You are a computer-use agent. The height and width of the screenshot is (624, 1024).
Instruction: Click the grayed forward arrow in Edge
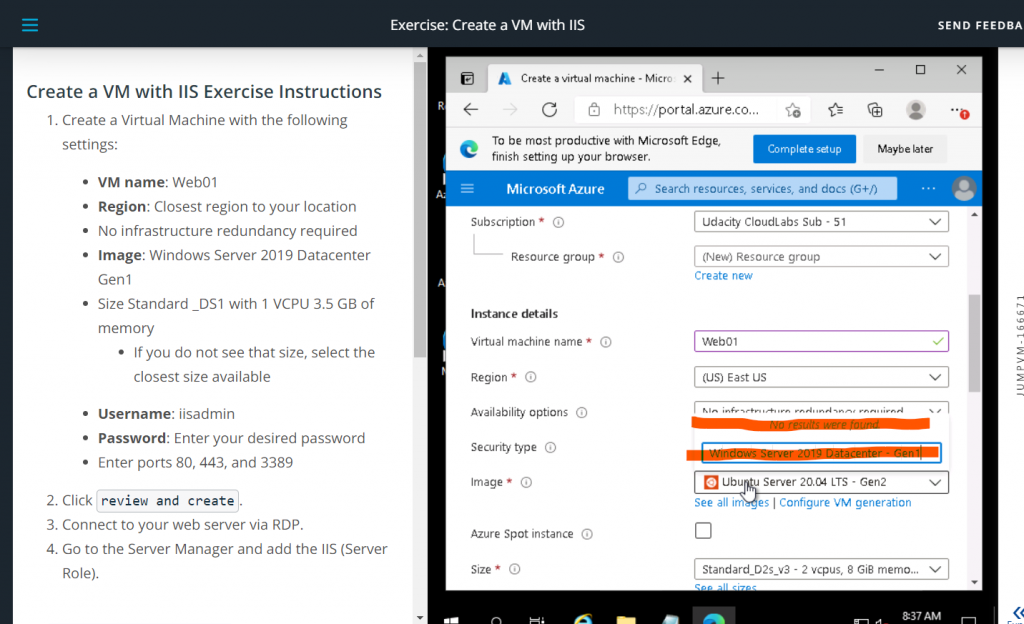click(510, 110)
